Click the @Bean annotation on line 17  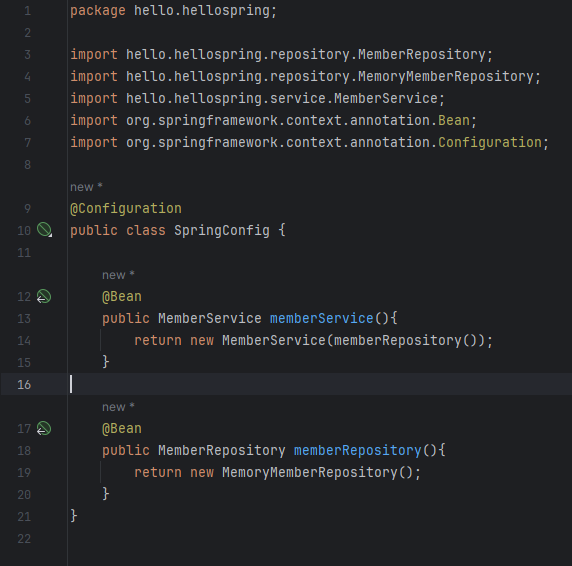click(x=122, y=429)
